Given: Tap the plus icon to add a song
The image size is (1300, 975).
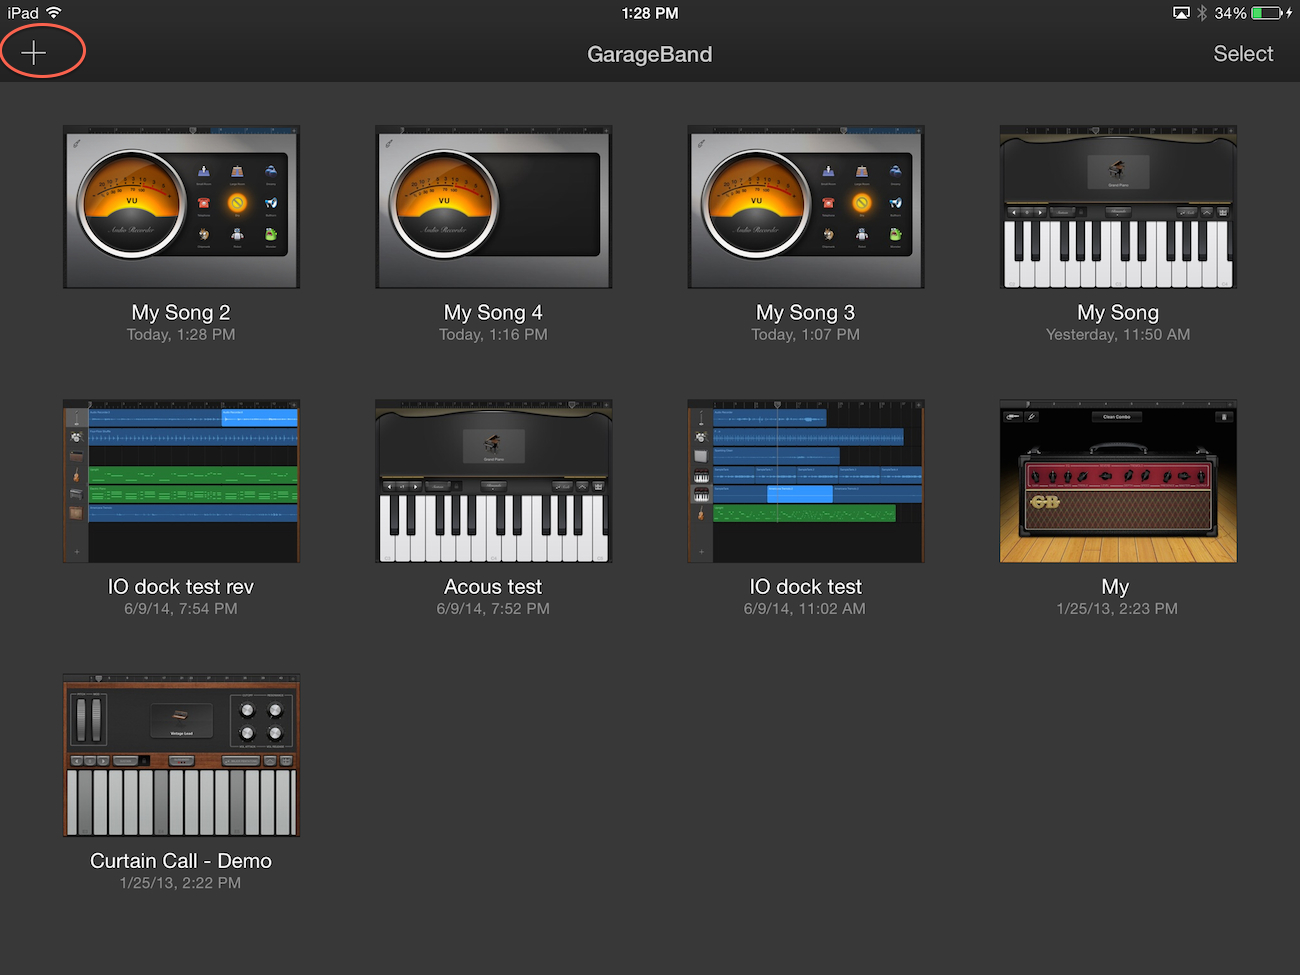Looking at the screenshot, I should click(34, 53).
